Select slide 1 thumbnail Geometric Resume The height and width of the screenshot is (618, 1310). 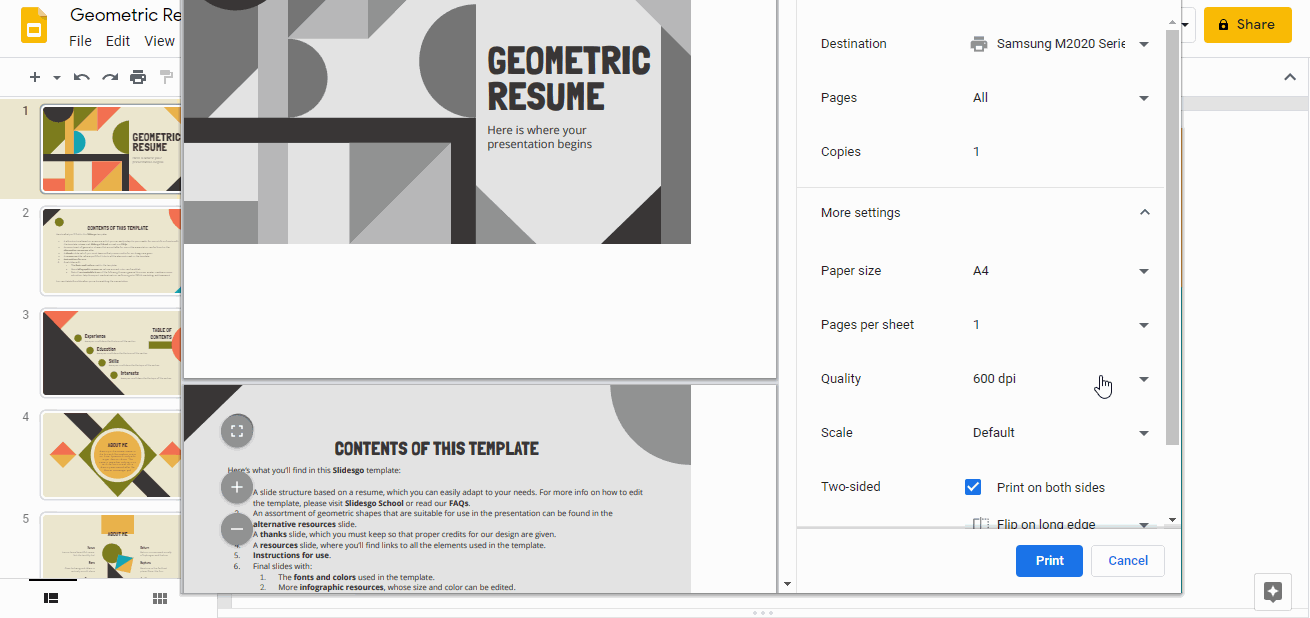(112, 148)
